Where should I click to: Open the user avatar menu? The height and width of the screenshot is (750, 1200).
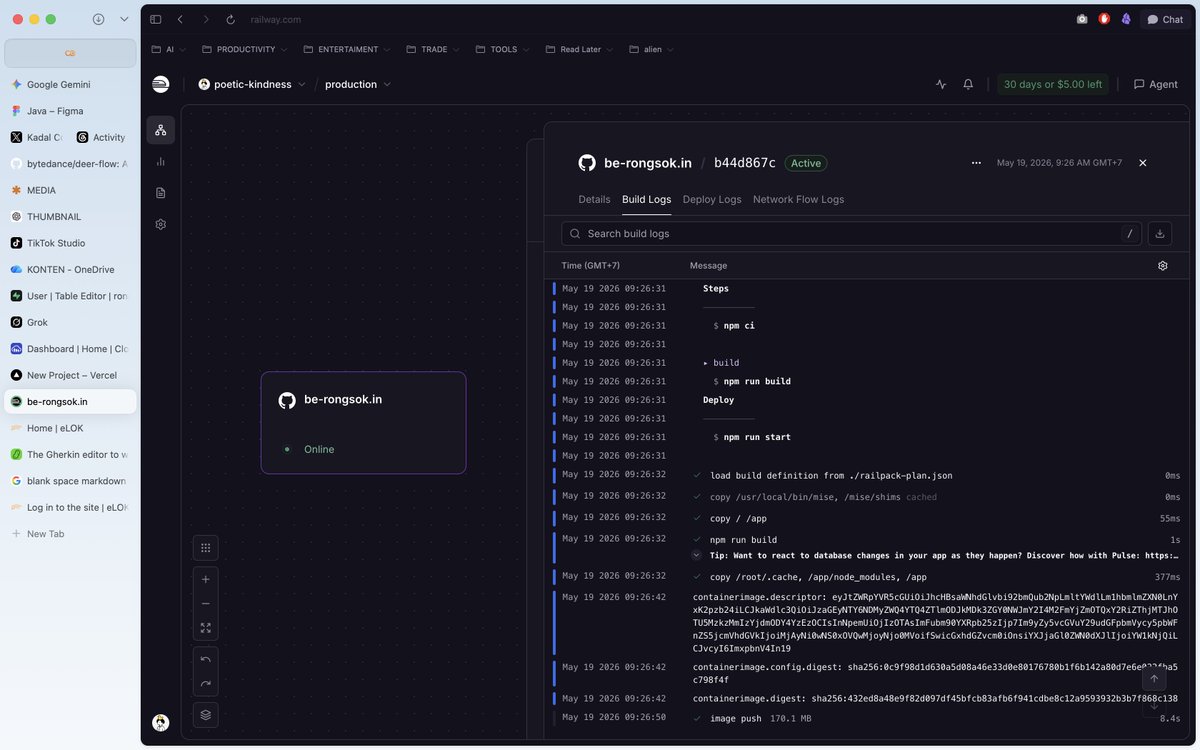click(160, 722)
